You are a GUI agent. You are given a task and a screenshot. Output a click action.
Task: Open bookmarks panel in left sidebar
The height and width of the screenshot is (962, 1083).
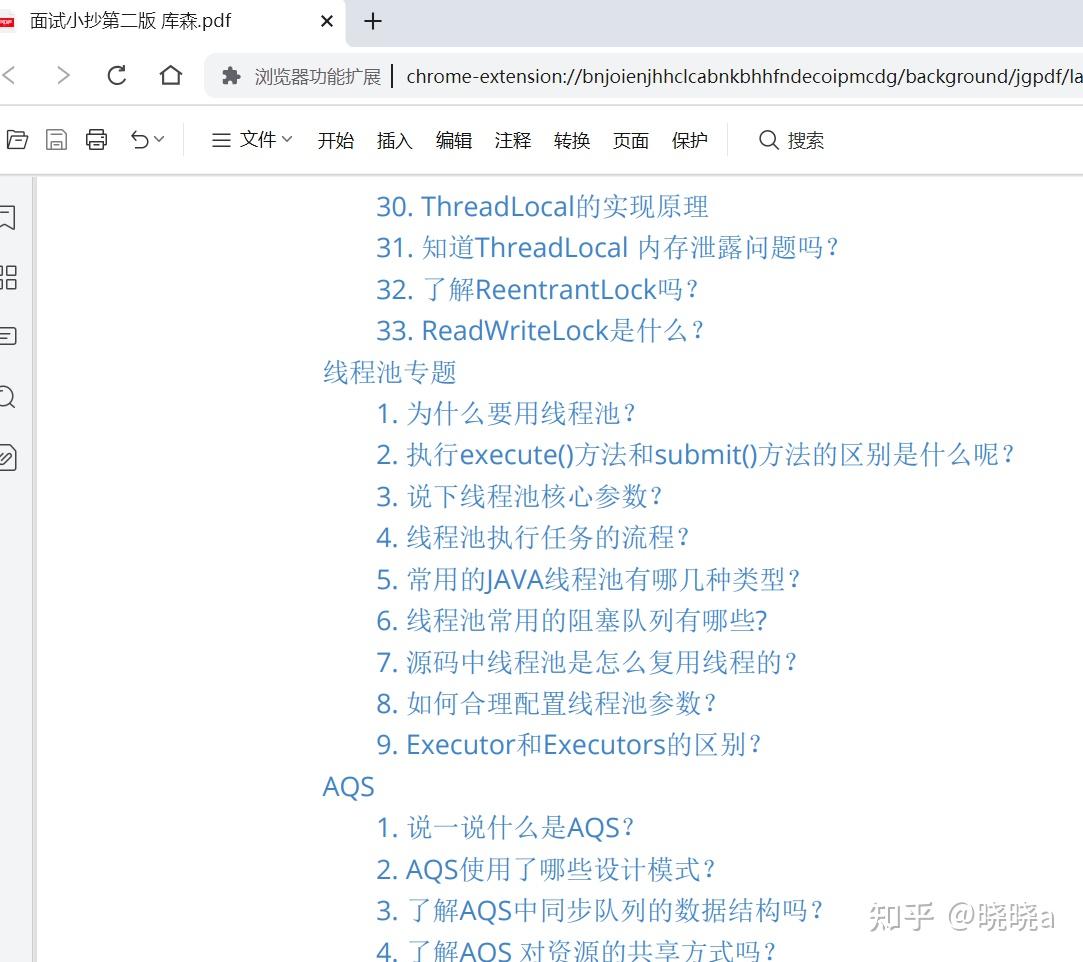coord(8,218)
